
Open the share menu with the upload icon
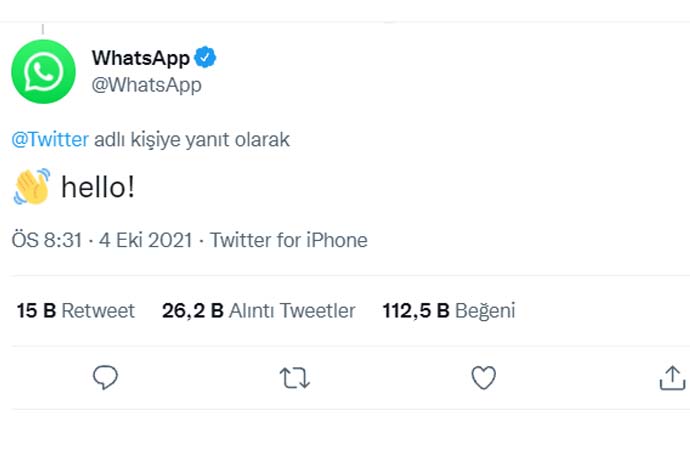tap(672, 378)
